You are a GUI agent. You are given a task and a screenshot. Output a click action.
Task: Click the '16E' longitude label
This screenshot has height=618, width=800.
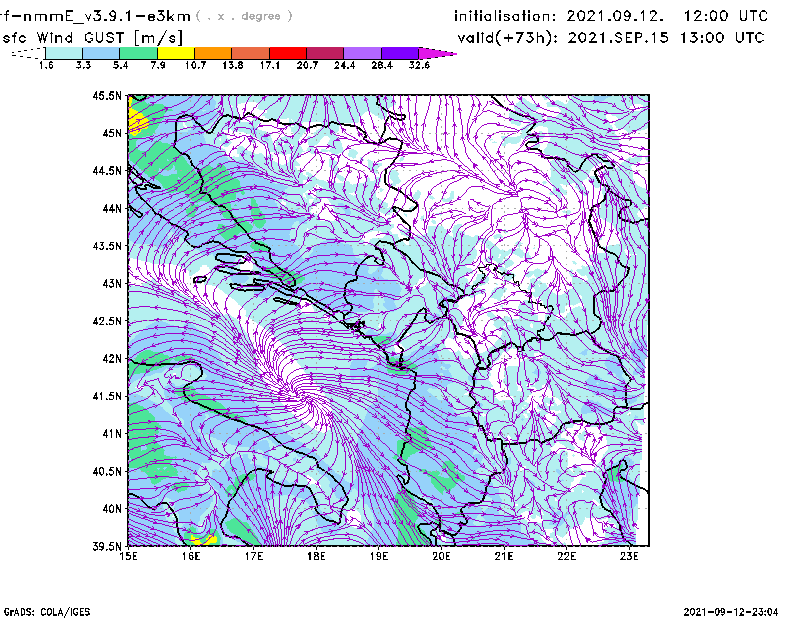tap(191, 556)
